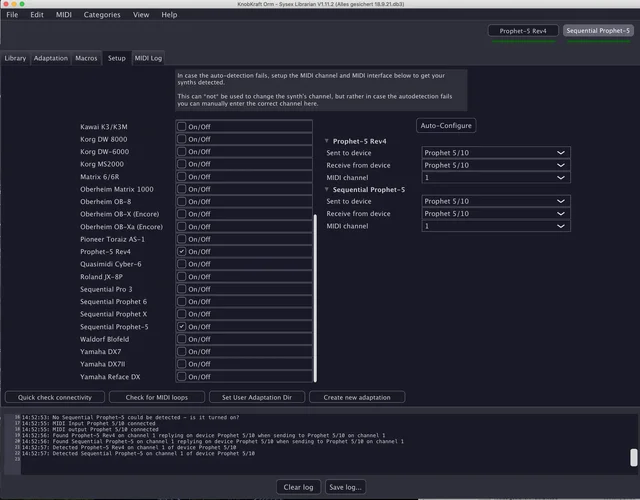Open the Categories menu
Image resolution: width=640 pixels, height=500 pixels.
(102, 15)
